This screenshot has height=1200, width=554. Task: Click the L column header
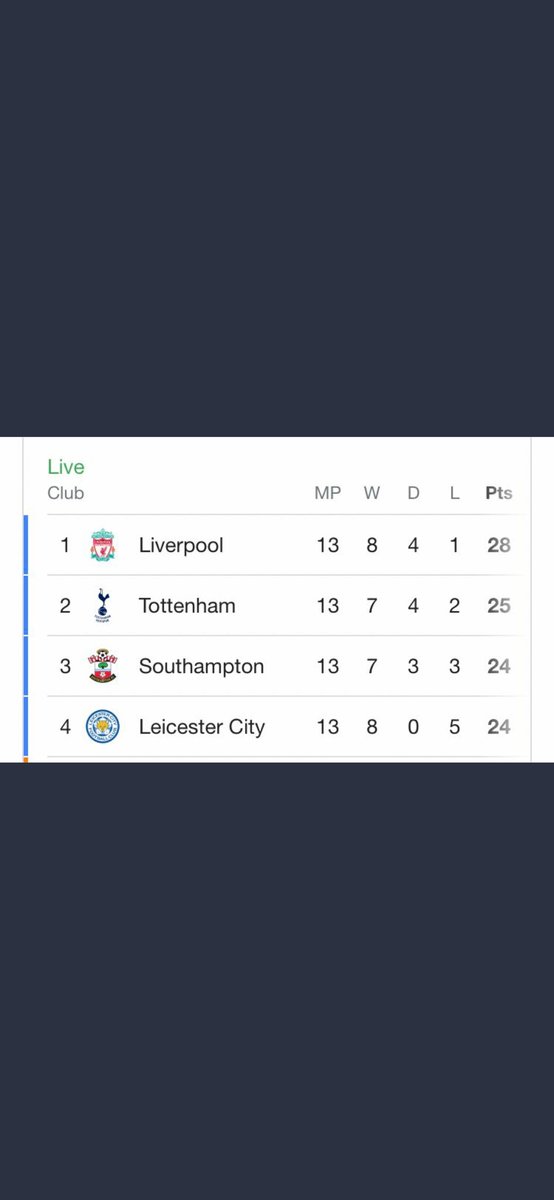(454, 493)
